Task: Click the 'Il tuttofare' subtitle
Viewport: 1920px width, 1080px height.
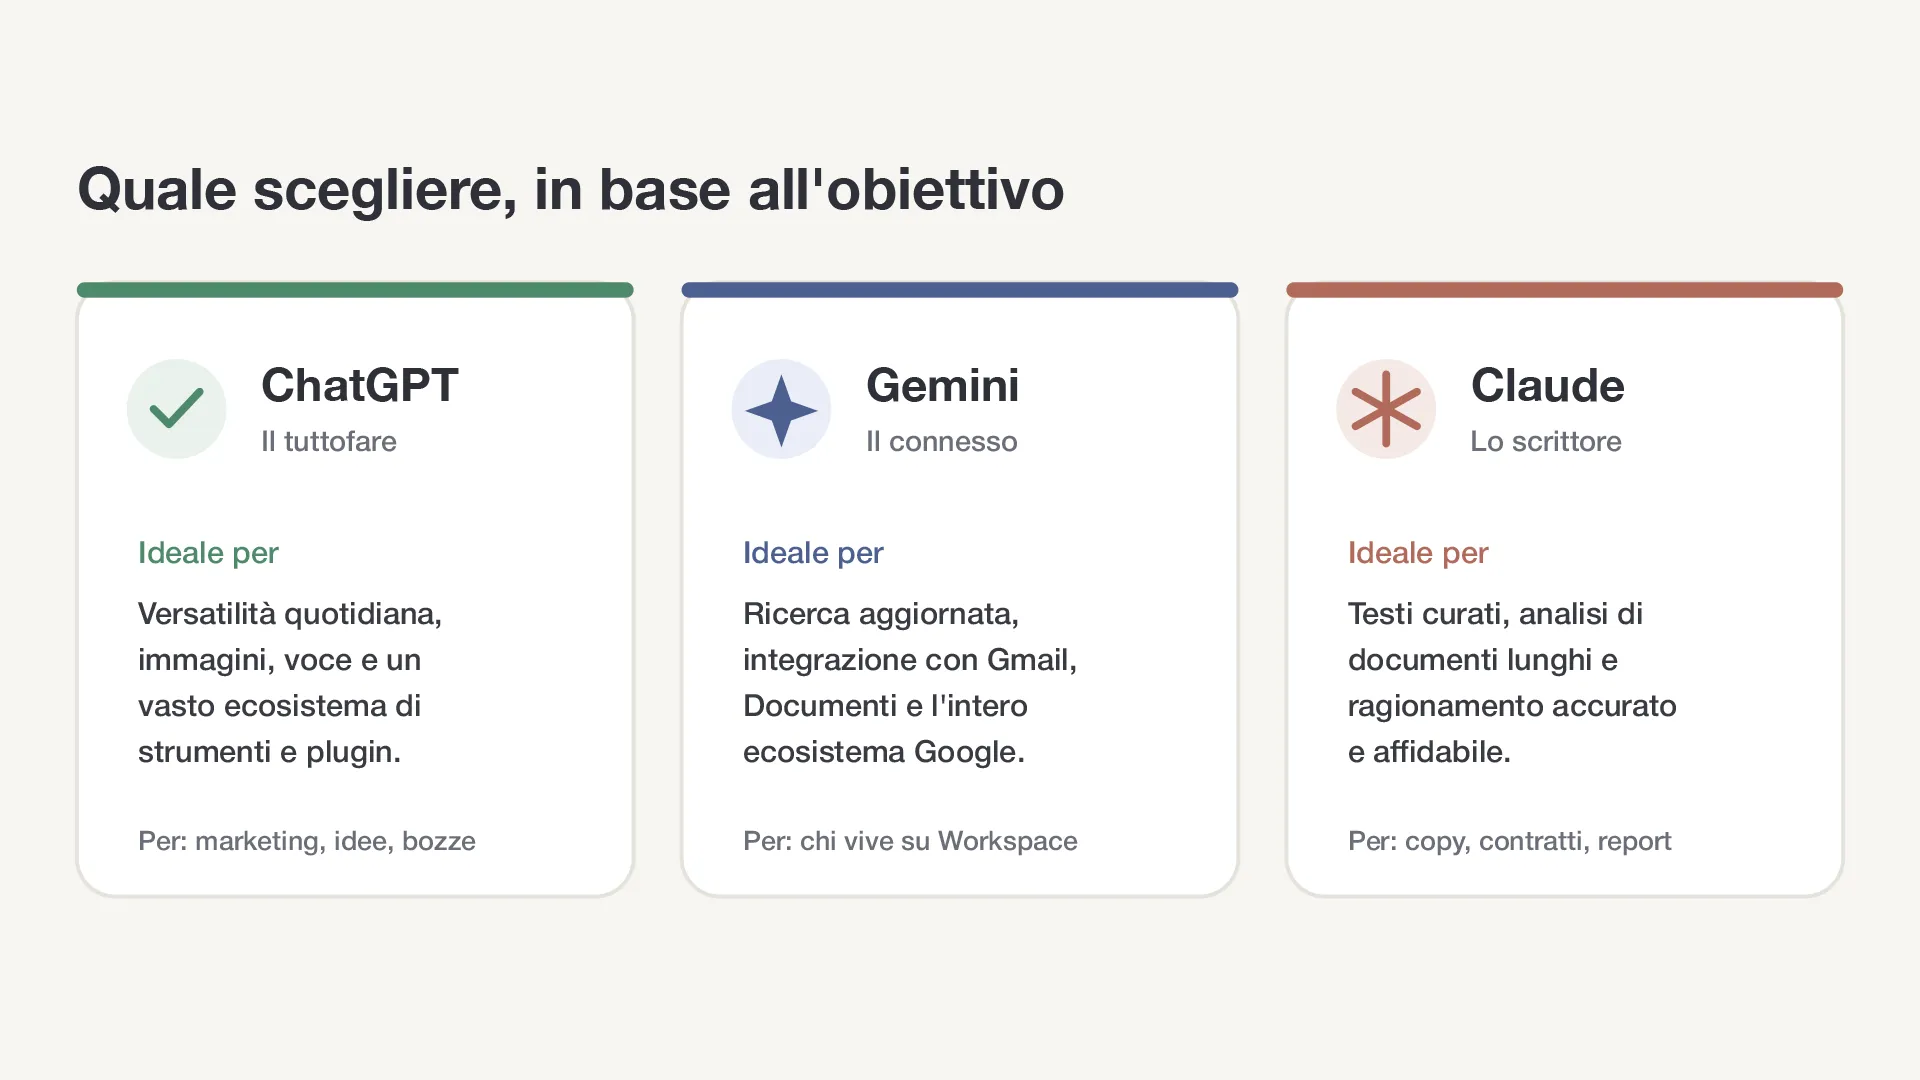Action: [329, 441]
